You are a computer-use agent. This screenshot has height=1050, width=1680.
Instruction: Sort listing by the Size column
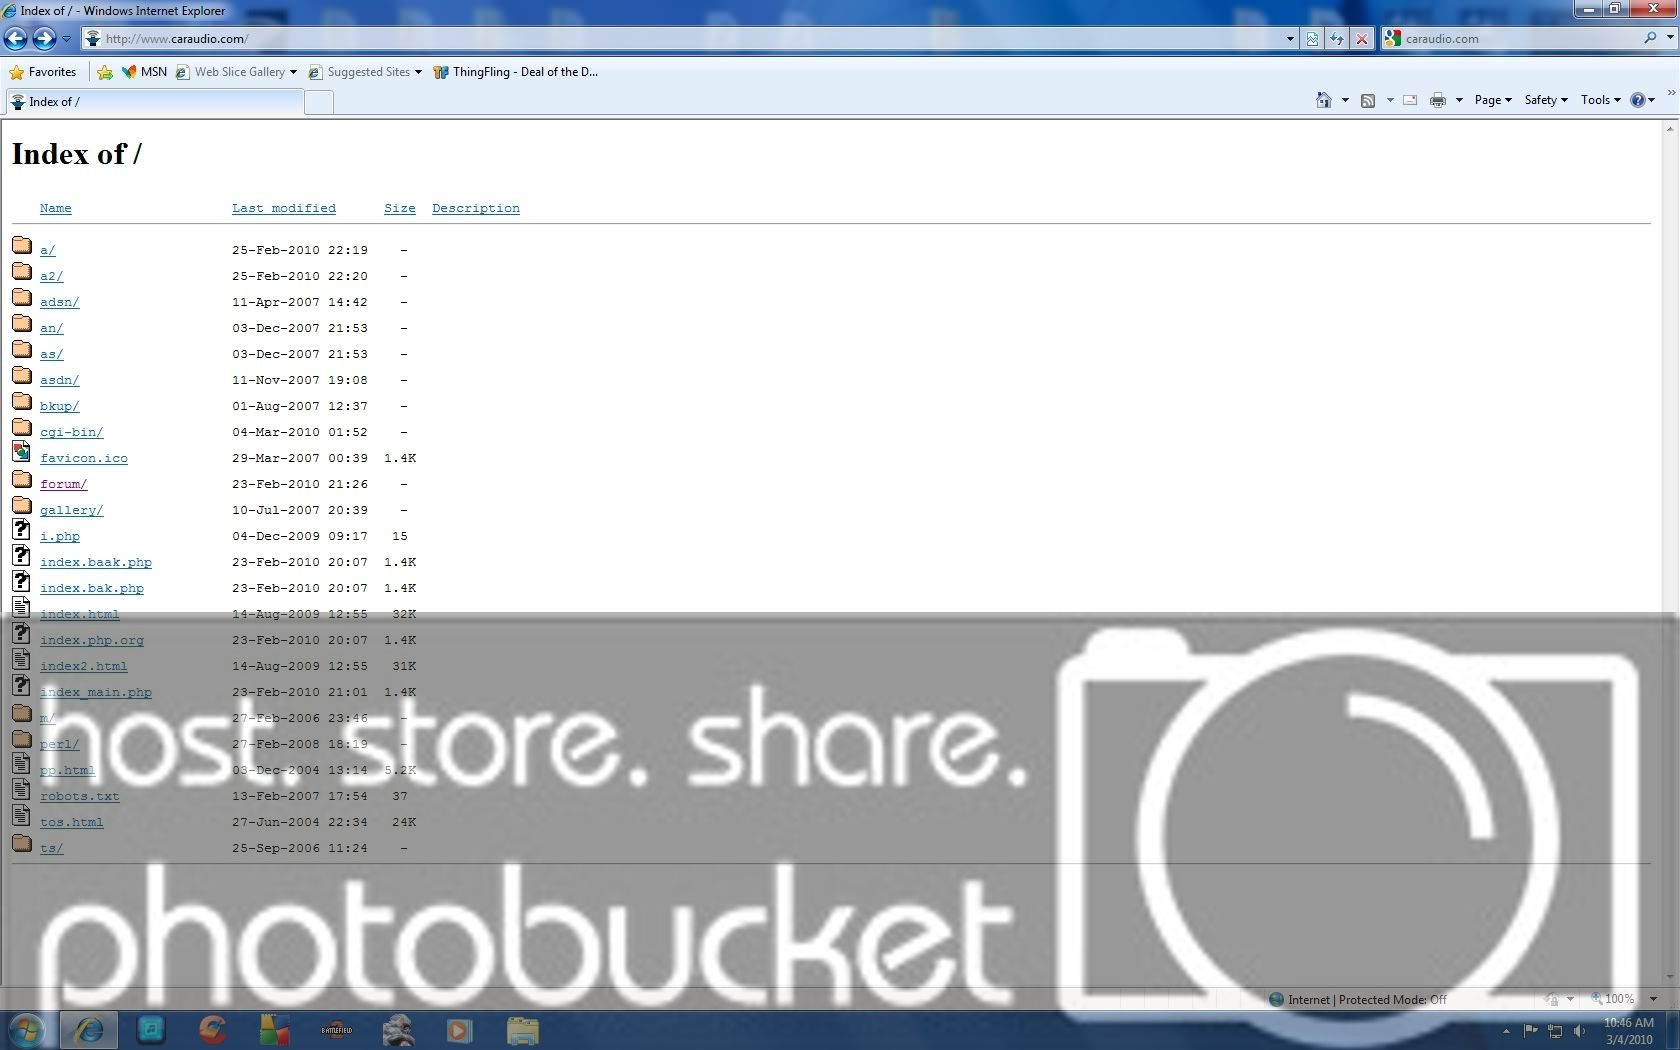(400, 208)
